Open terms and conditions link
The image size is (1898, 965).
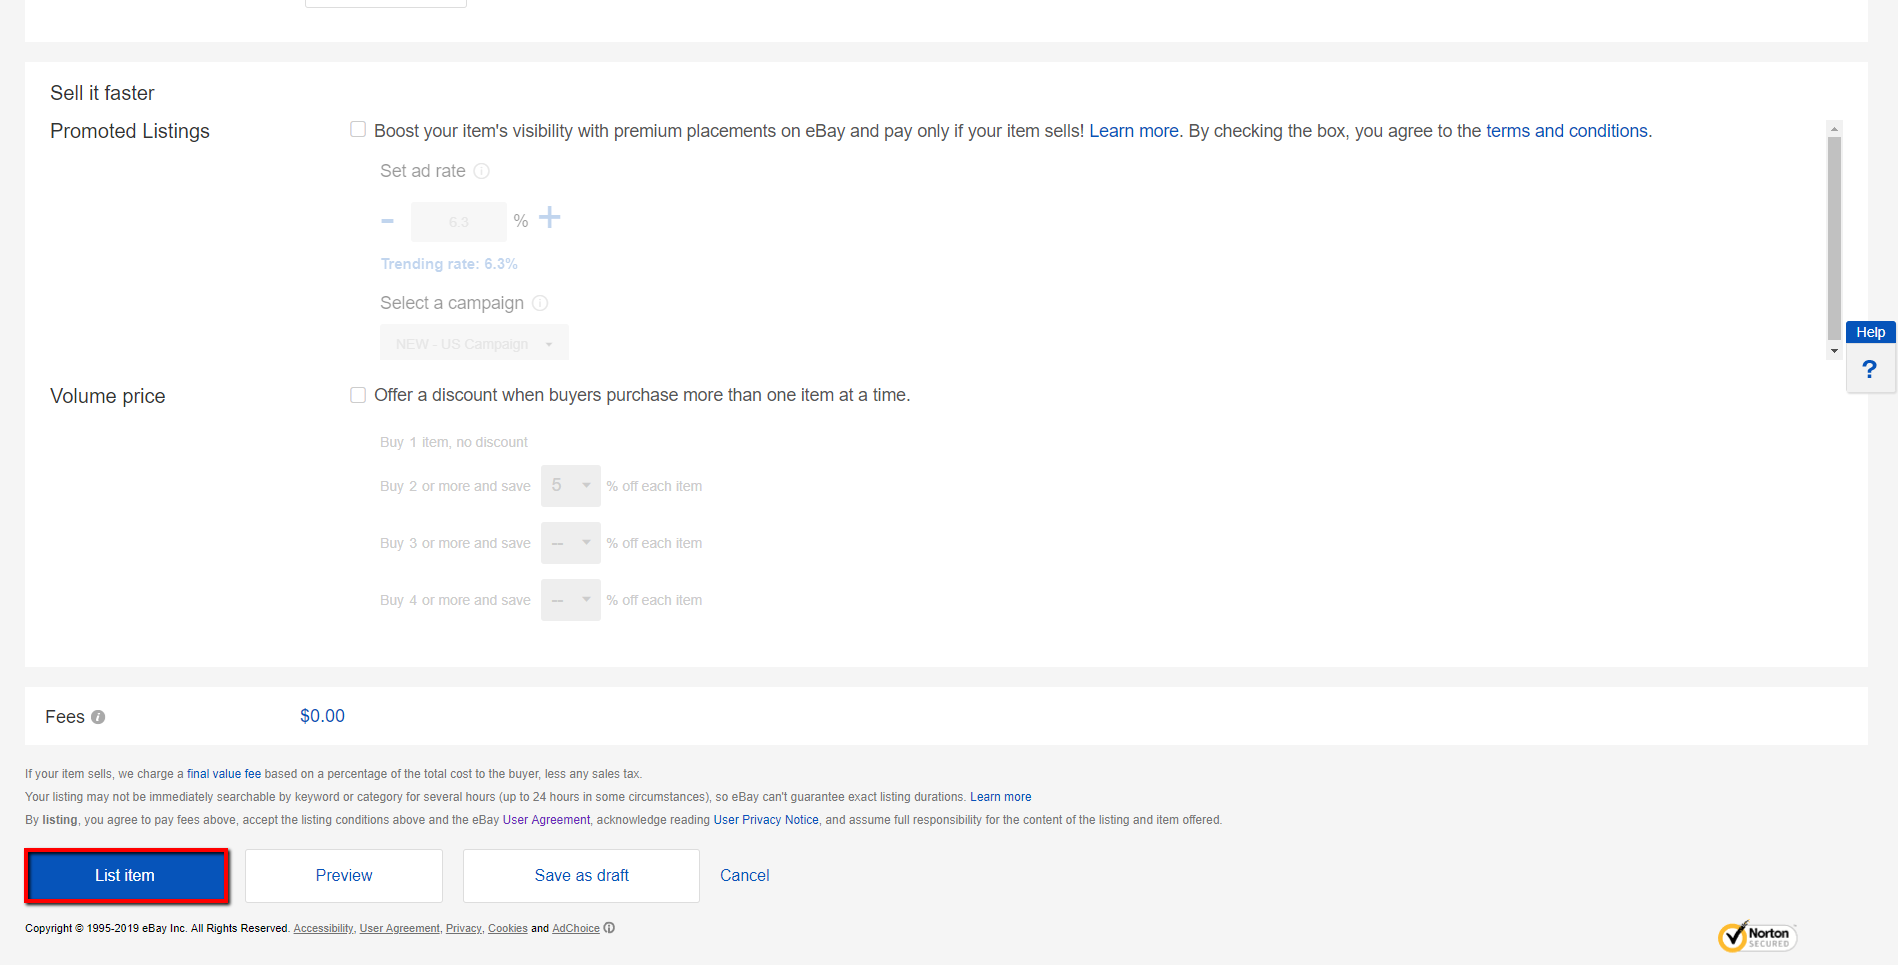pos(1567,131)
